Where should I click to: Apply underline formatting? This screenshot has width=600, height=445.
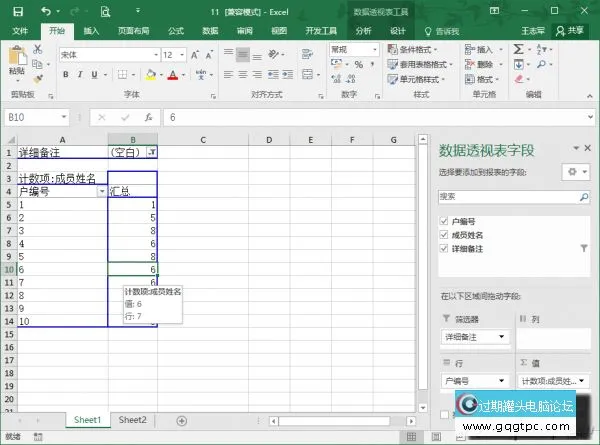pos(96,75)
